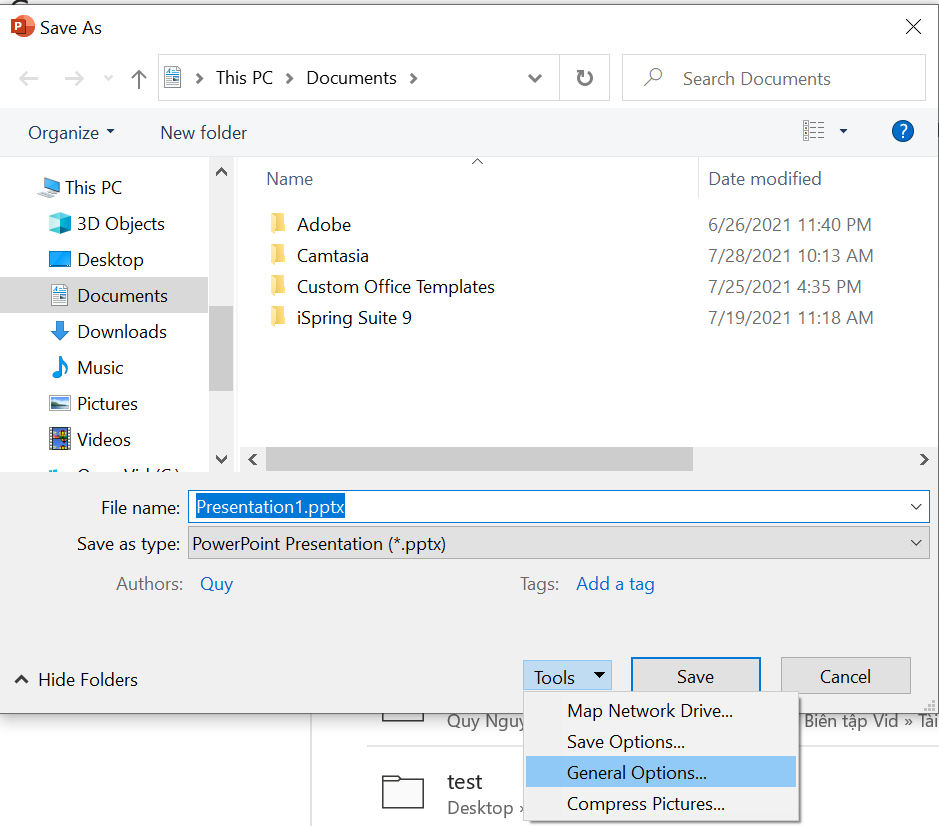The image size is (939, 826).
Task: Select Music in the navigation tree
Action: (100, 367)
